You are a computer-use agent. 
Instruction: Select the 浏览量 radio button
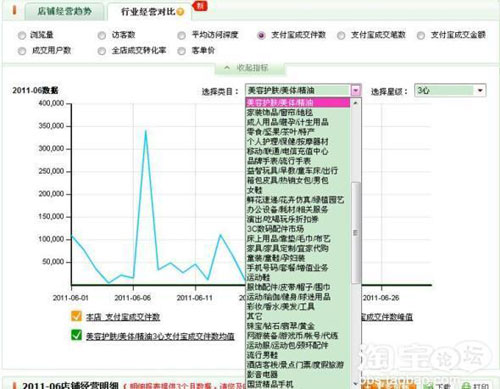(22, 35)
